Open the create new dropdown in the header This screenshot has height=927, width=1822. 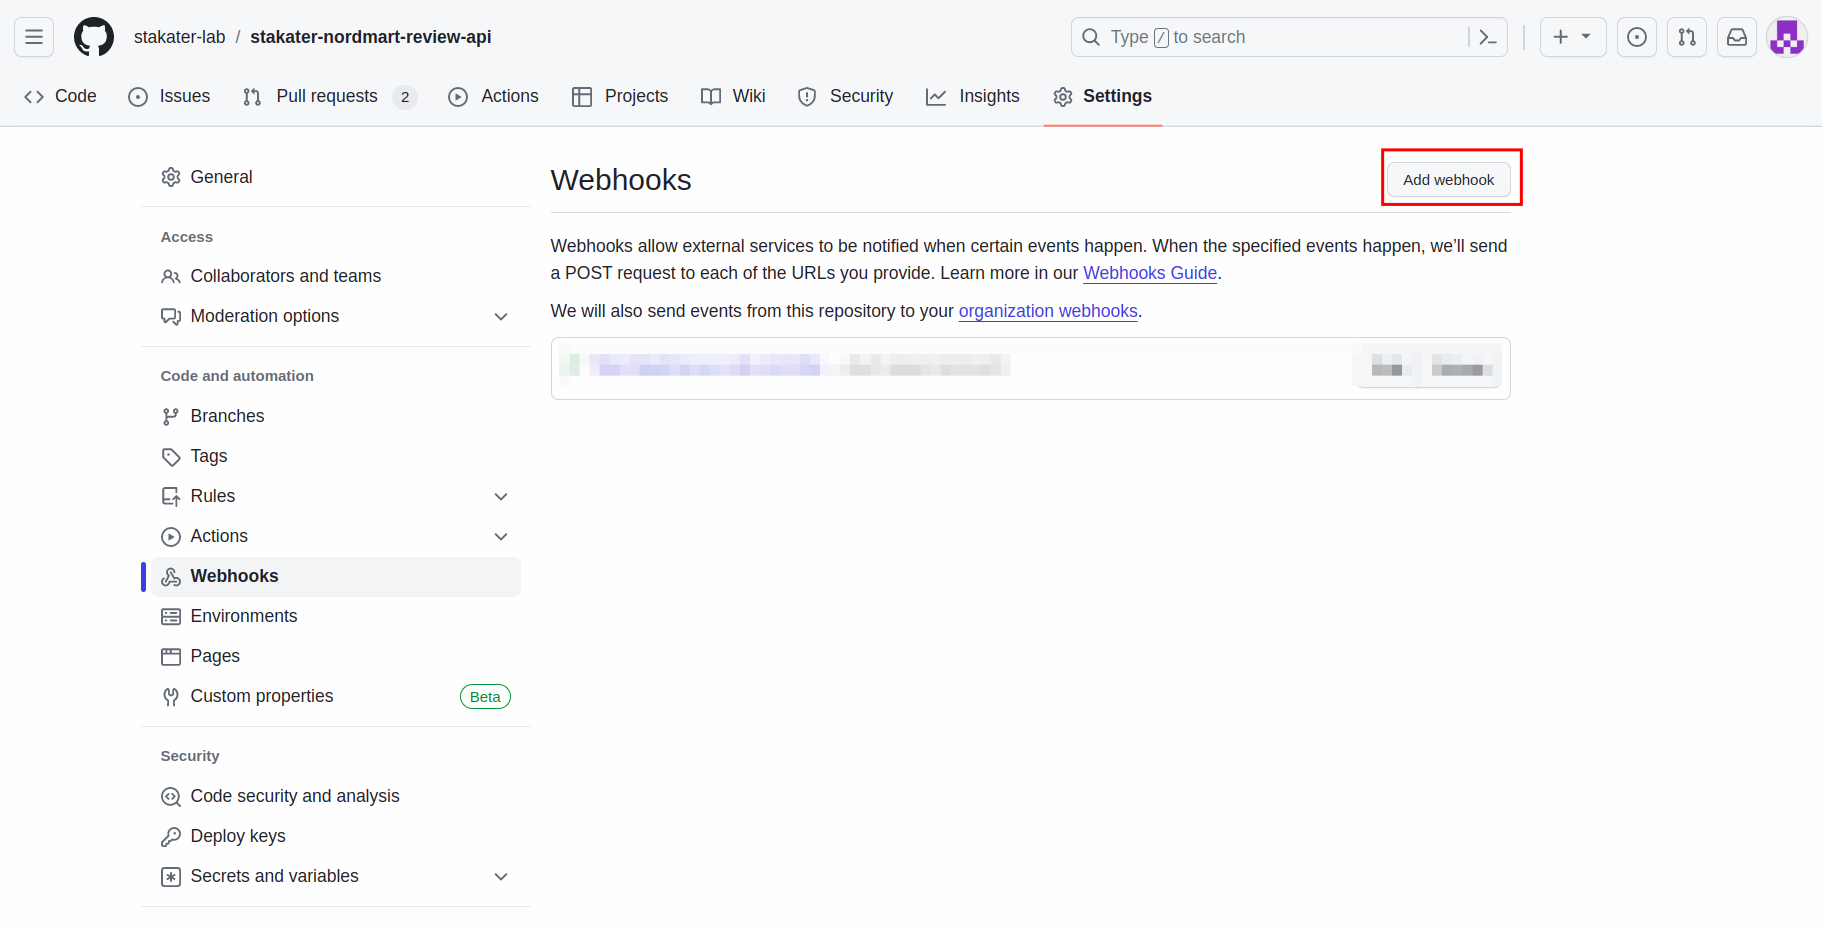(1572, 37)
